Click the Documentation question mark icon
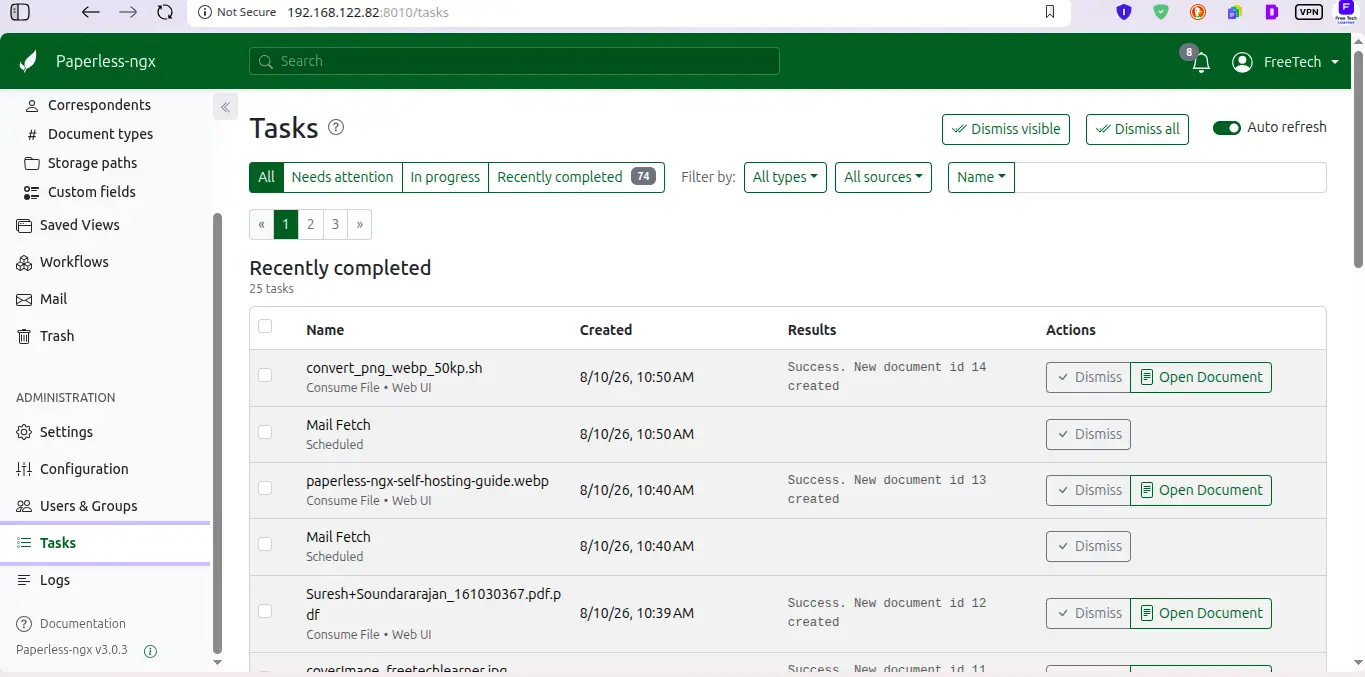This screenshot has width=1365, height=677. click(x=24, y=623)
